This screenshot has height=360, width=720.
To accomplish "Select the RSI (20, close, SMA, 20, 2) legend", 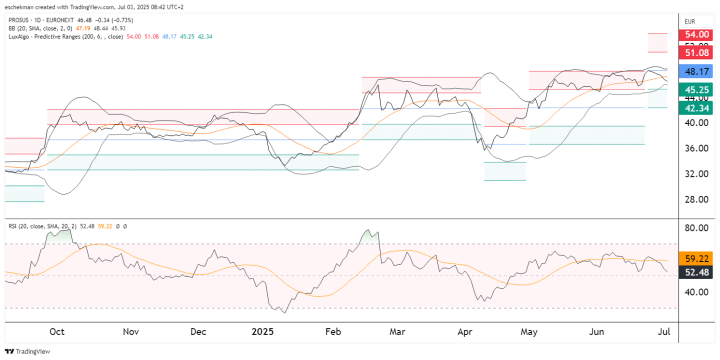I will click(x=42, y=226).
